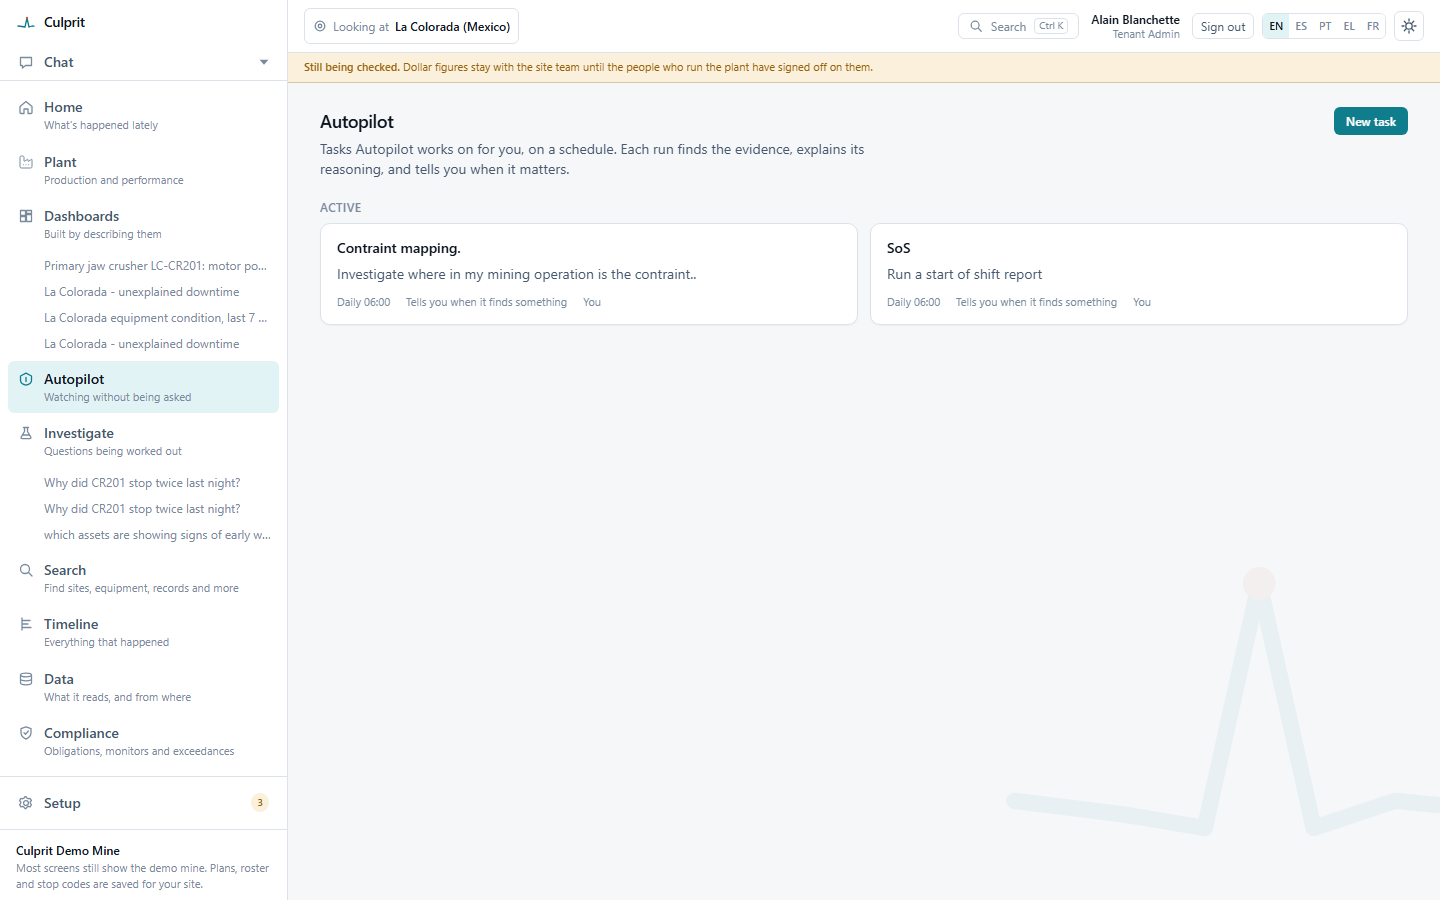The image size is (1440, 900).
Task: Switch language to EN
Action: coord(1276,27)
